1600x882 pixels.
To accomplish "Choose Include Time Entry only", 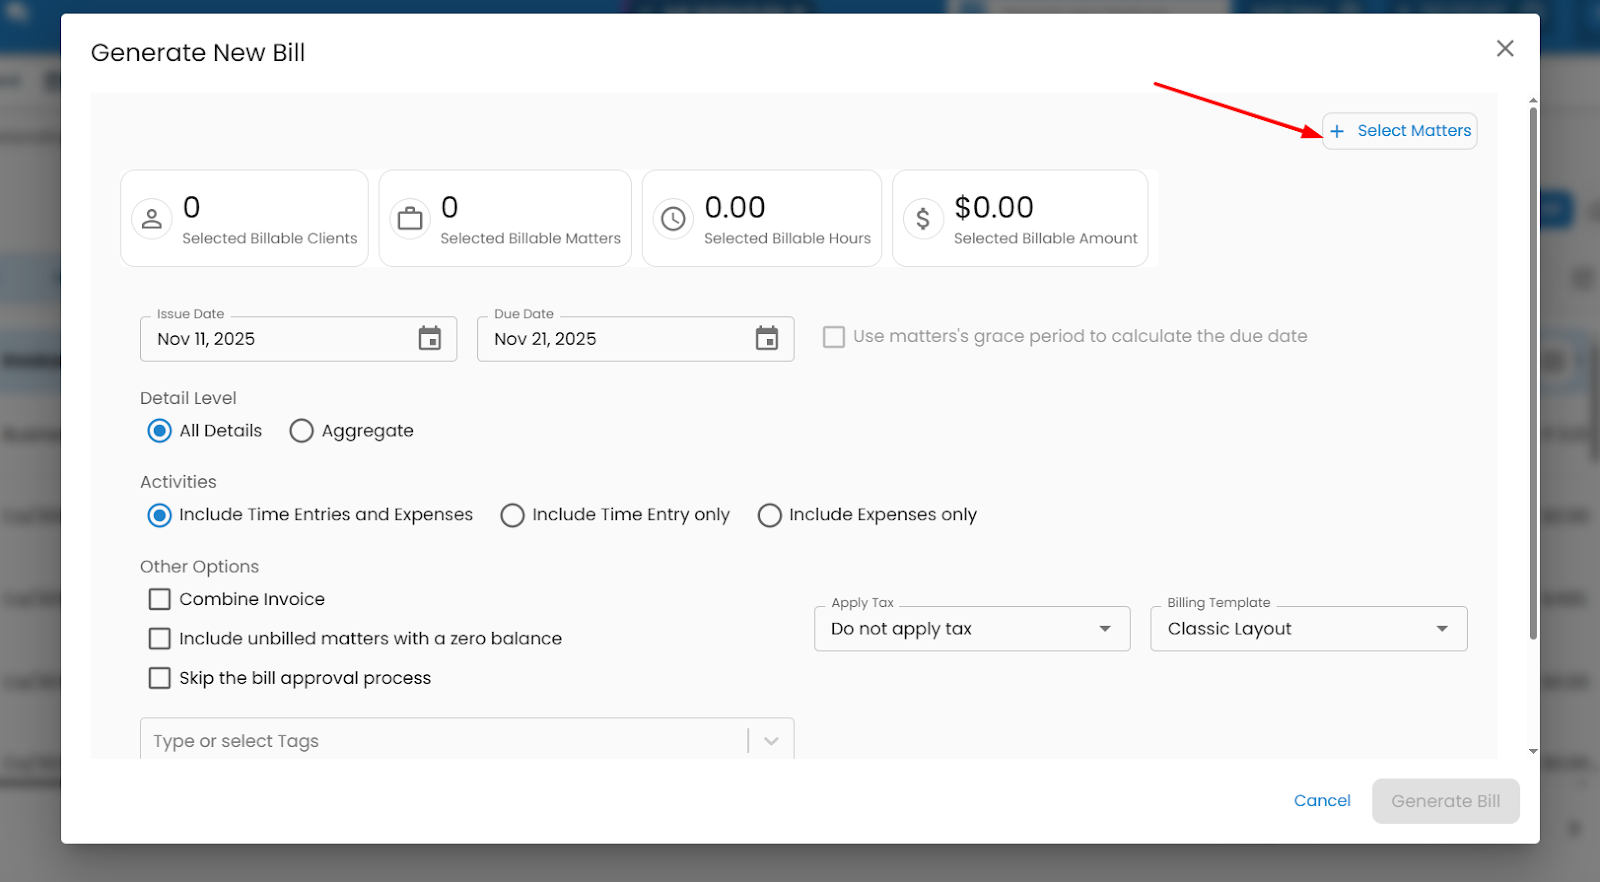I will [512, 515].
